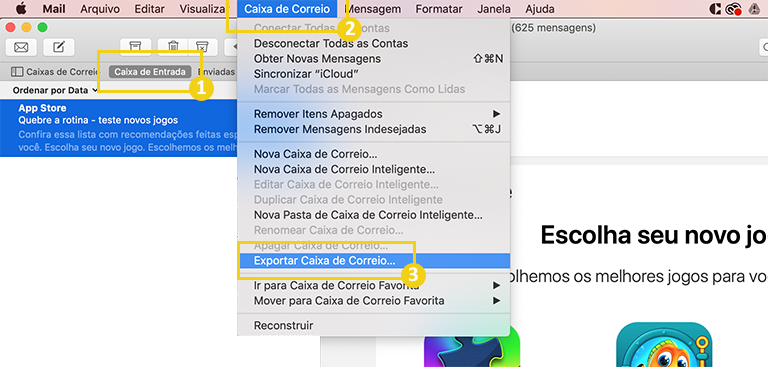The image size is (768, 367).
Task: Click the archive box toolbar icon
Action: coord(135,48)
